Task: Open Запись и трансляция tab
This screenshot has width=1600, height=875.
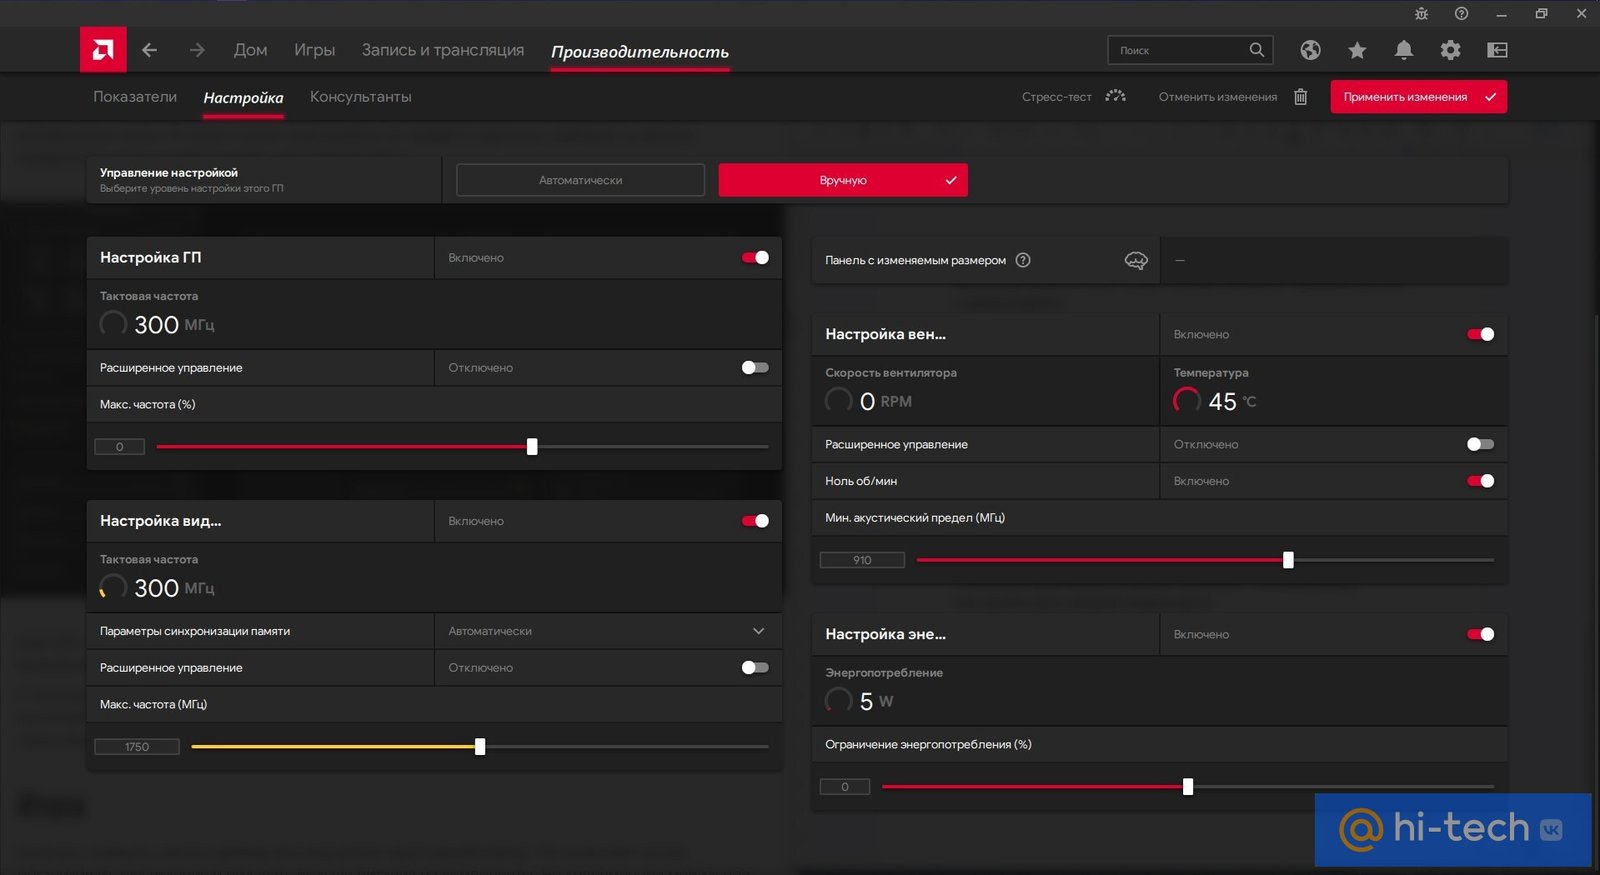Action: pos(443,50)
